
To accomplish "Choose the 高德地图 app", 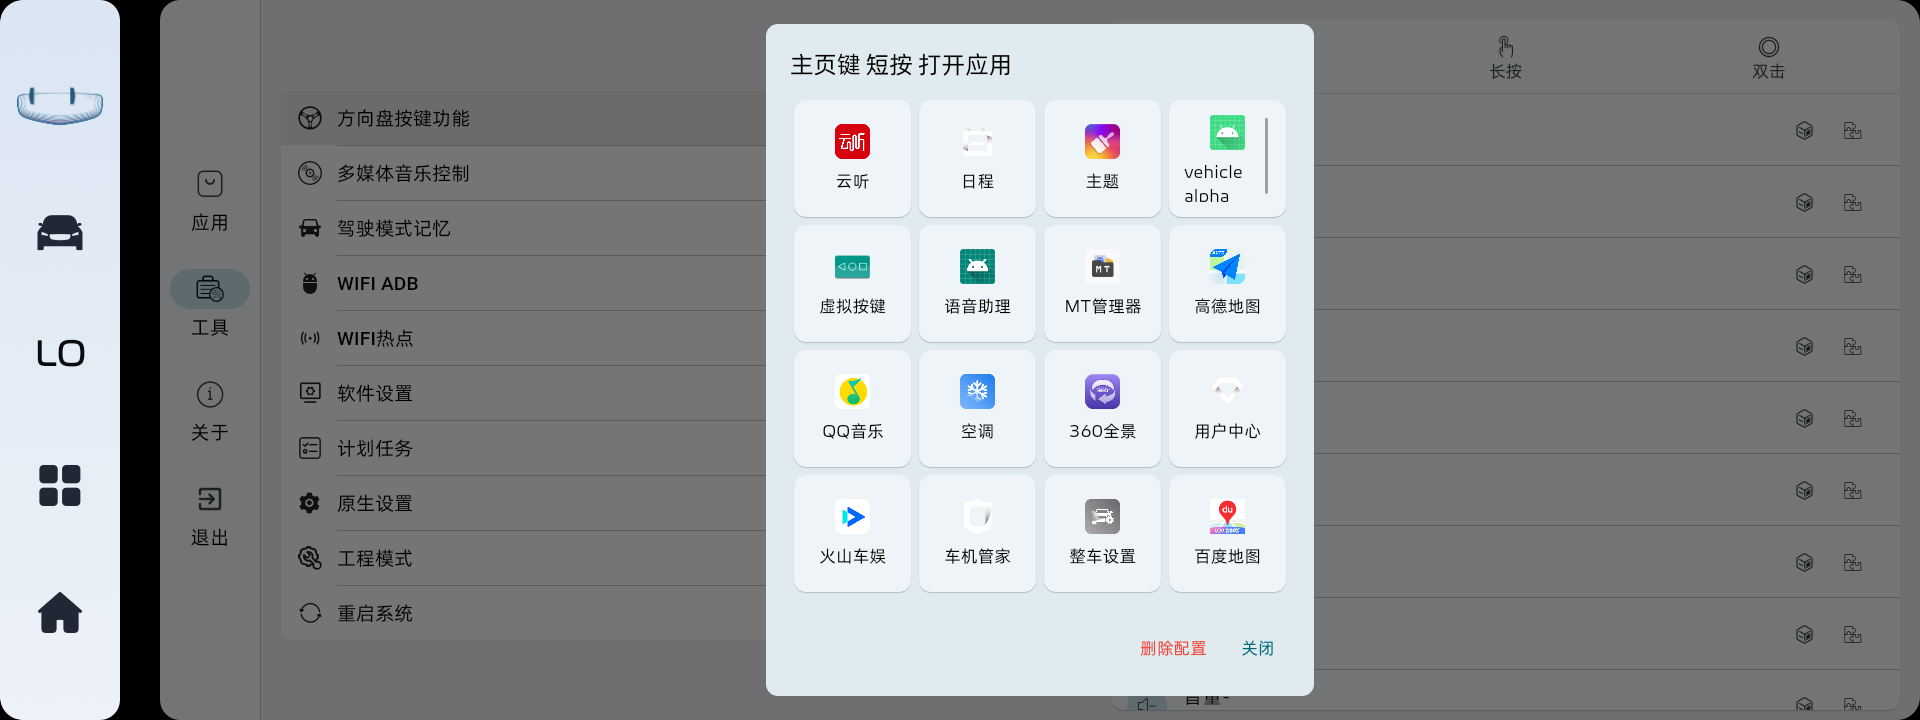I will click(x=1227, y=283).
